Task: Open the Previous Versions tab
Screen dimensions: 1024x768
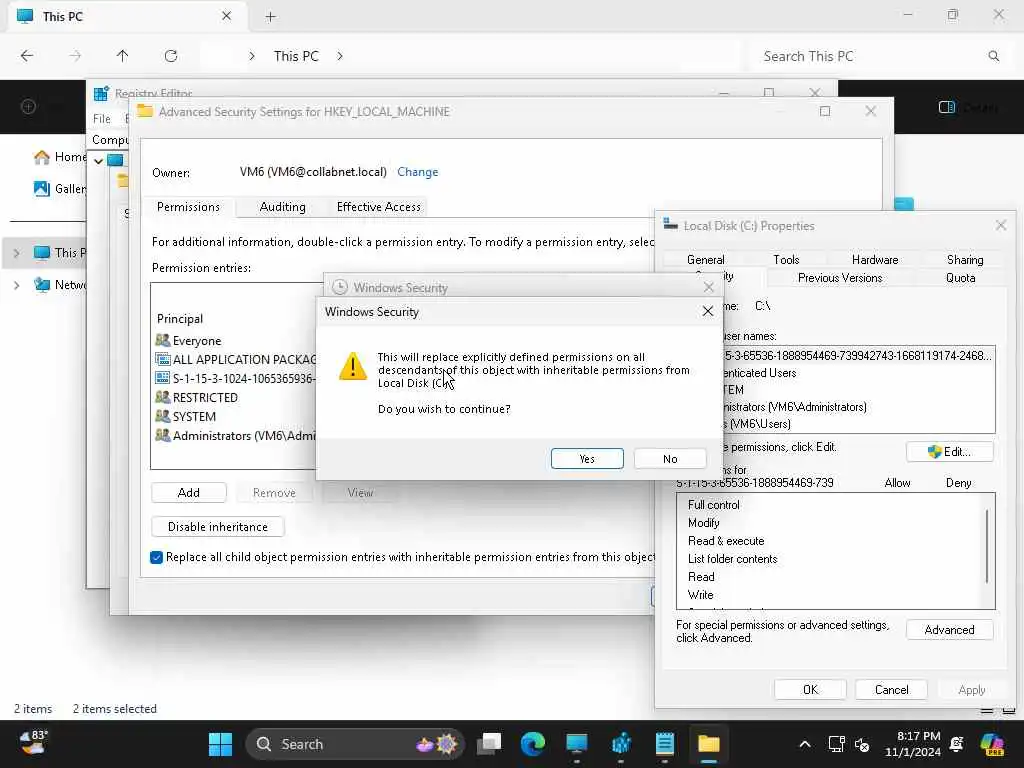Action: tap(840, 278)
